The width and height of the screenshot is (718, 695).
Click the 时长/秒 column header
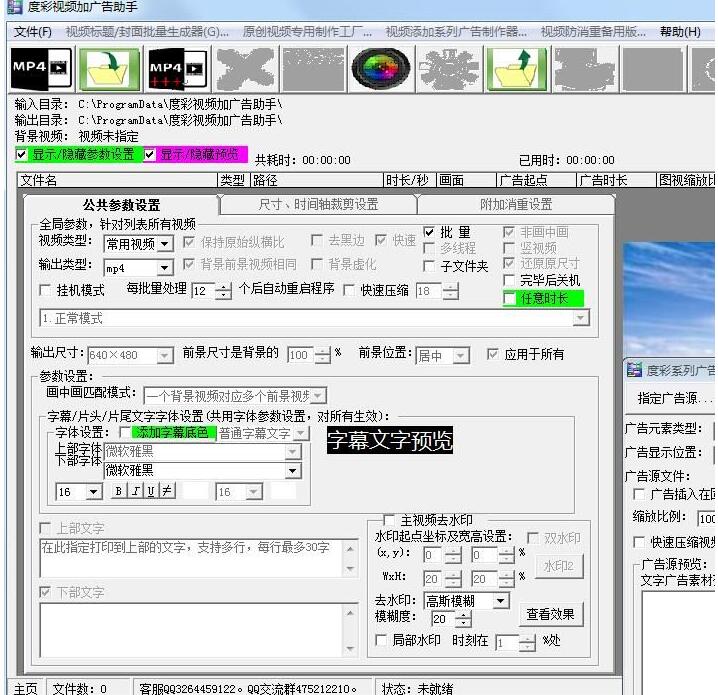tap(409, 180)
